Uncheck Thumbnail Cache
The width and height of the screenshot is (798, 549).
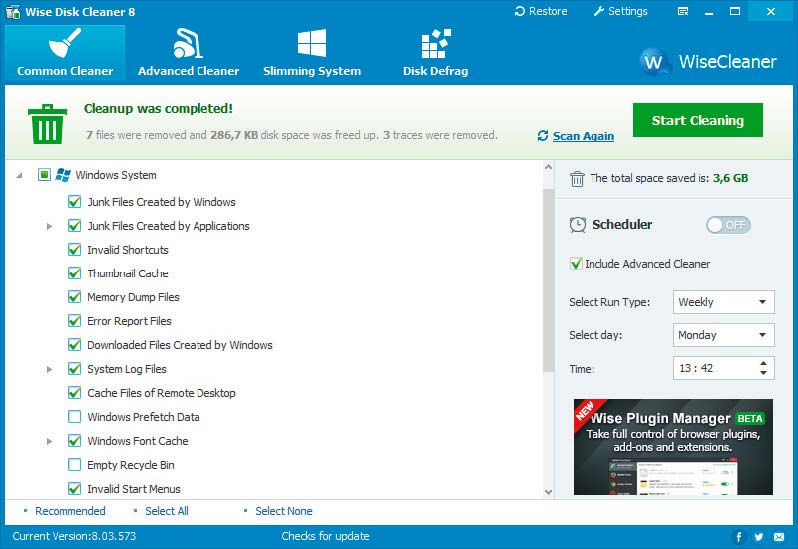pos(74,273)
